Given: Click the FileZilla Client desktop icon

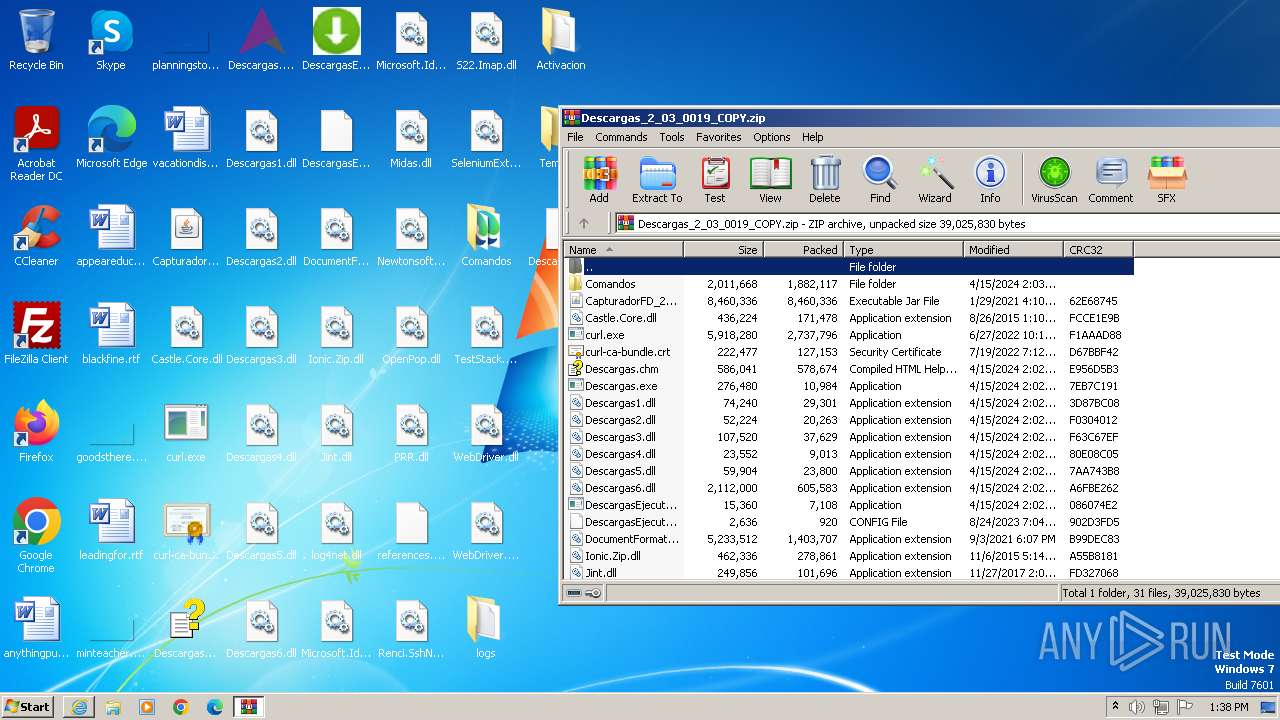Looking at the screenshot, I should 36,334.
